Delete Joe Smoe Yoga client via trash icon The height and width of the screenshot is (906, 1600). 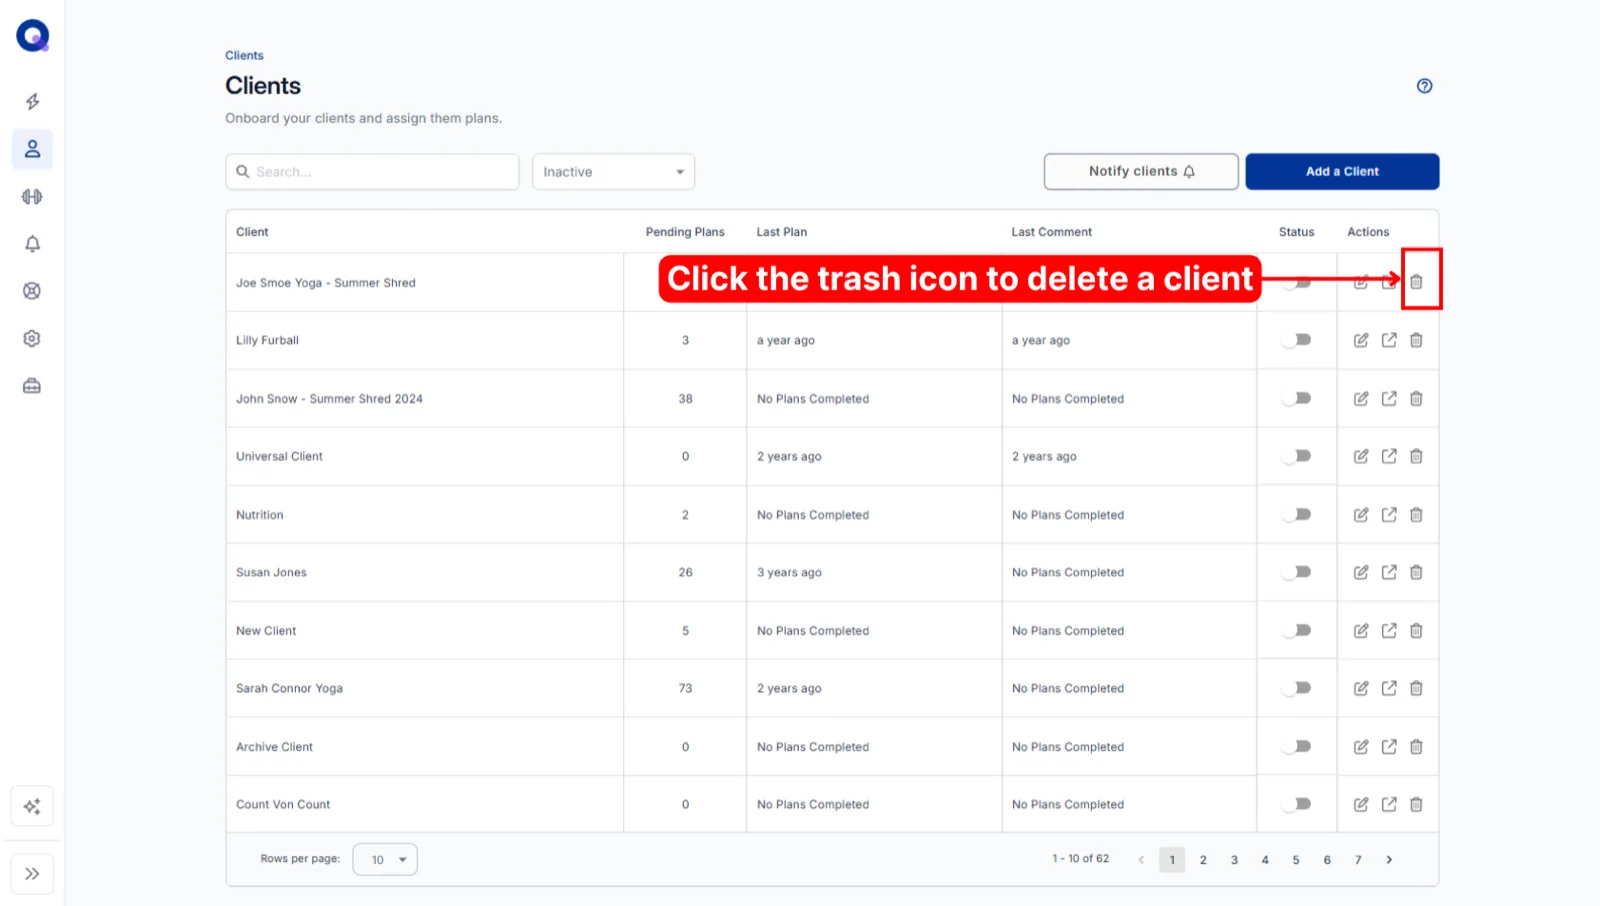point(1416,282)
